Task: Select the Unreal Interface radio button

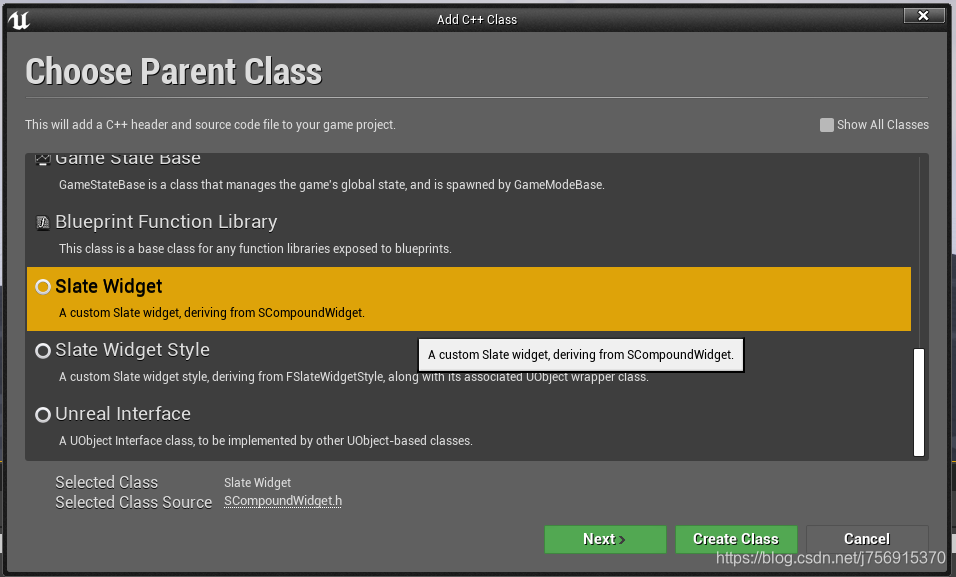Action: pyautogui.click(x=42, y=414)
